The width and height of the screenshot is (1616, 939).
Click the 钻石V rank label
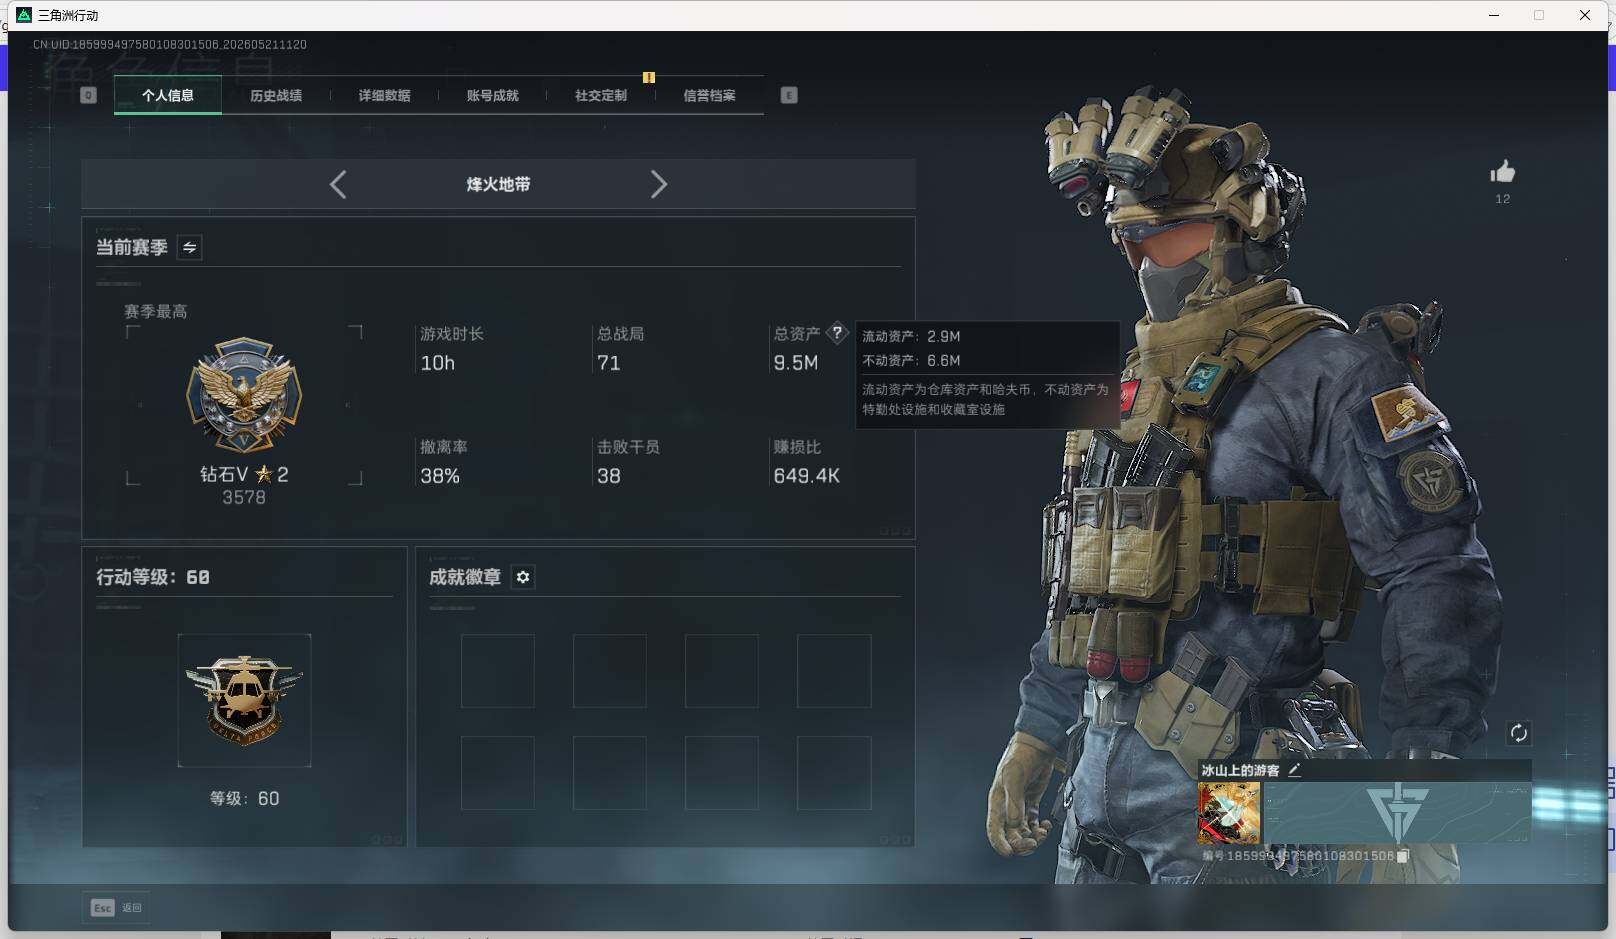click(x=244, y=474)
